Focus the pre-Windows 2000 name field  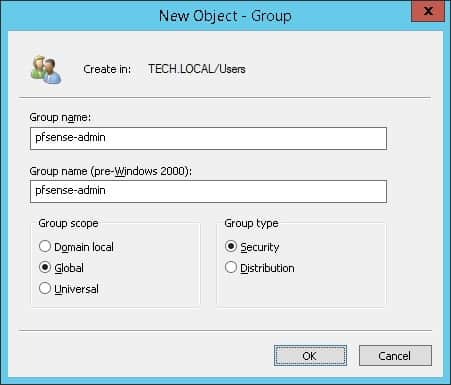(208, 191)
